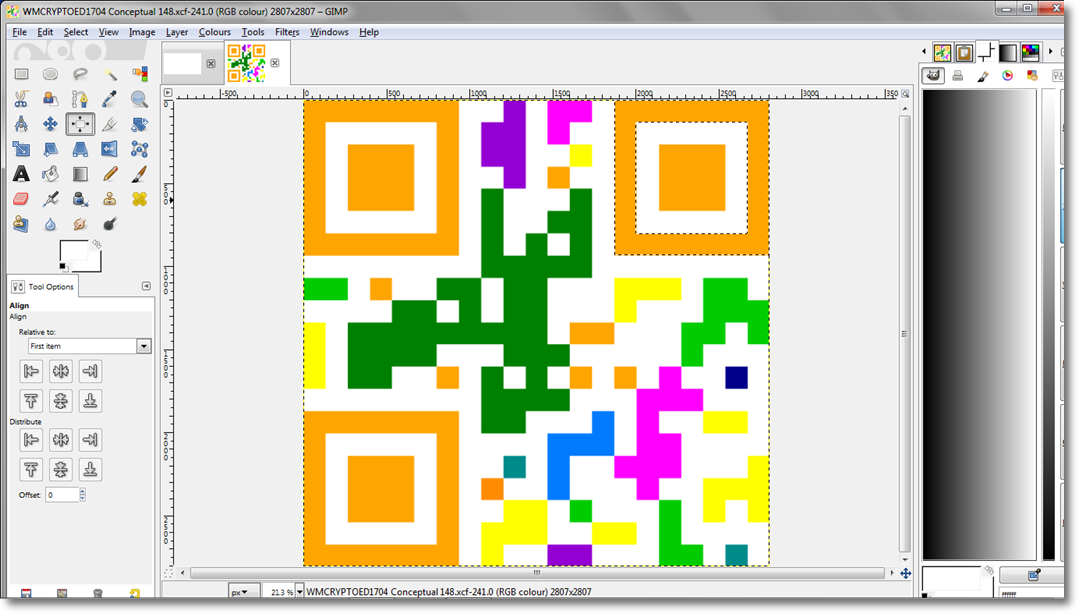
Task: Align top edge of target button
Action: (x=31, y=401)
